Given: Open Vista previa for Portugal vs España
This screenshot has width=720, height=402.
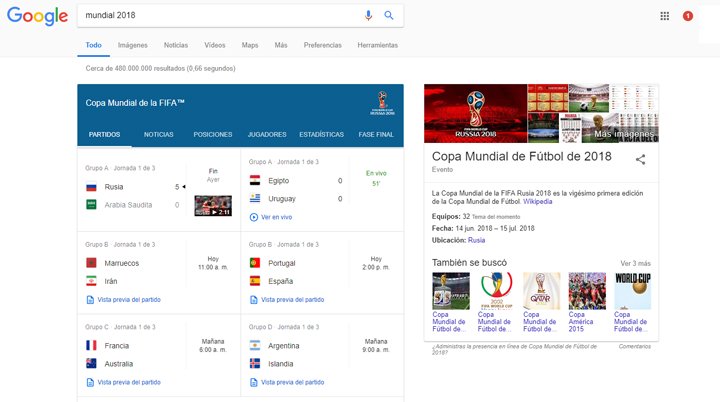Looking at the screenshot, I should (x=292, y=300).
